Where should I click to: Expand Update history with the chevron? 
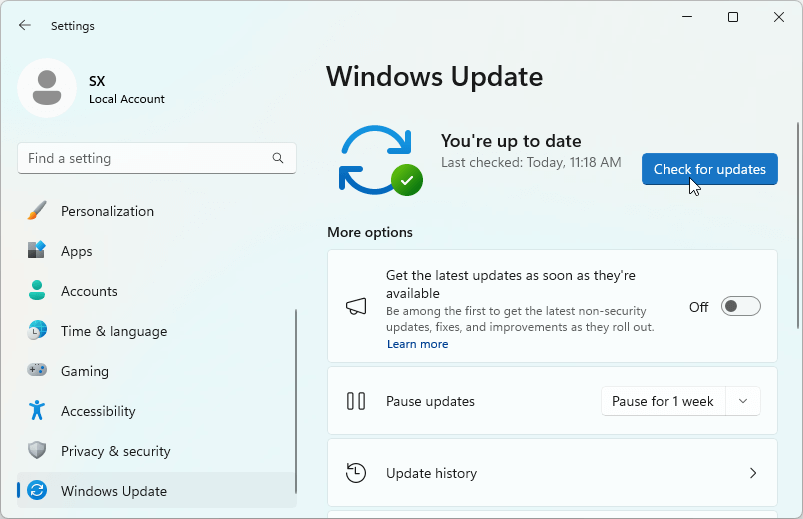click(x=753, y=473)
